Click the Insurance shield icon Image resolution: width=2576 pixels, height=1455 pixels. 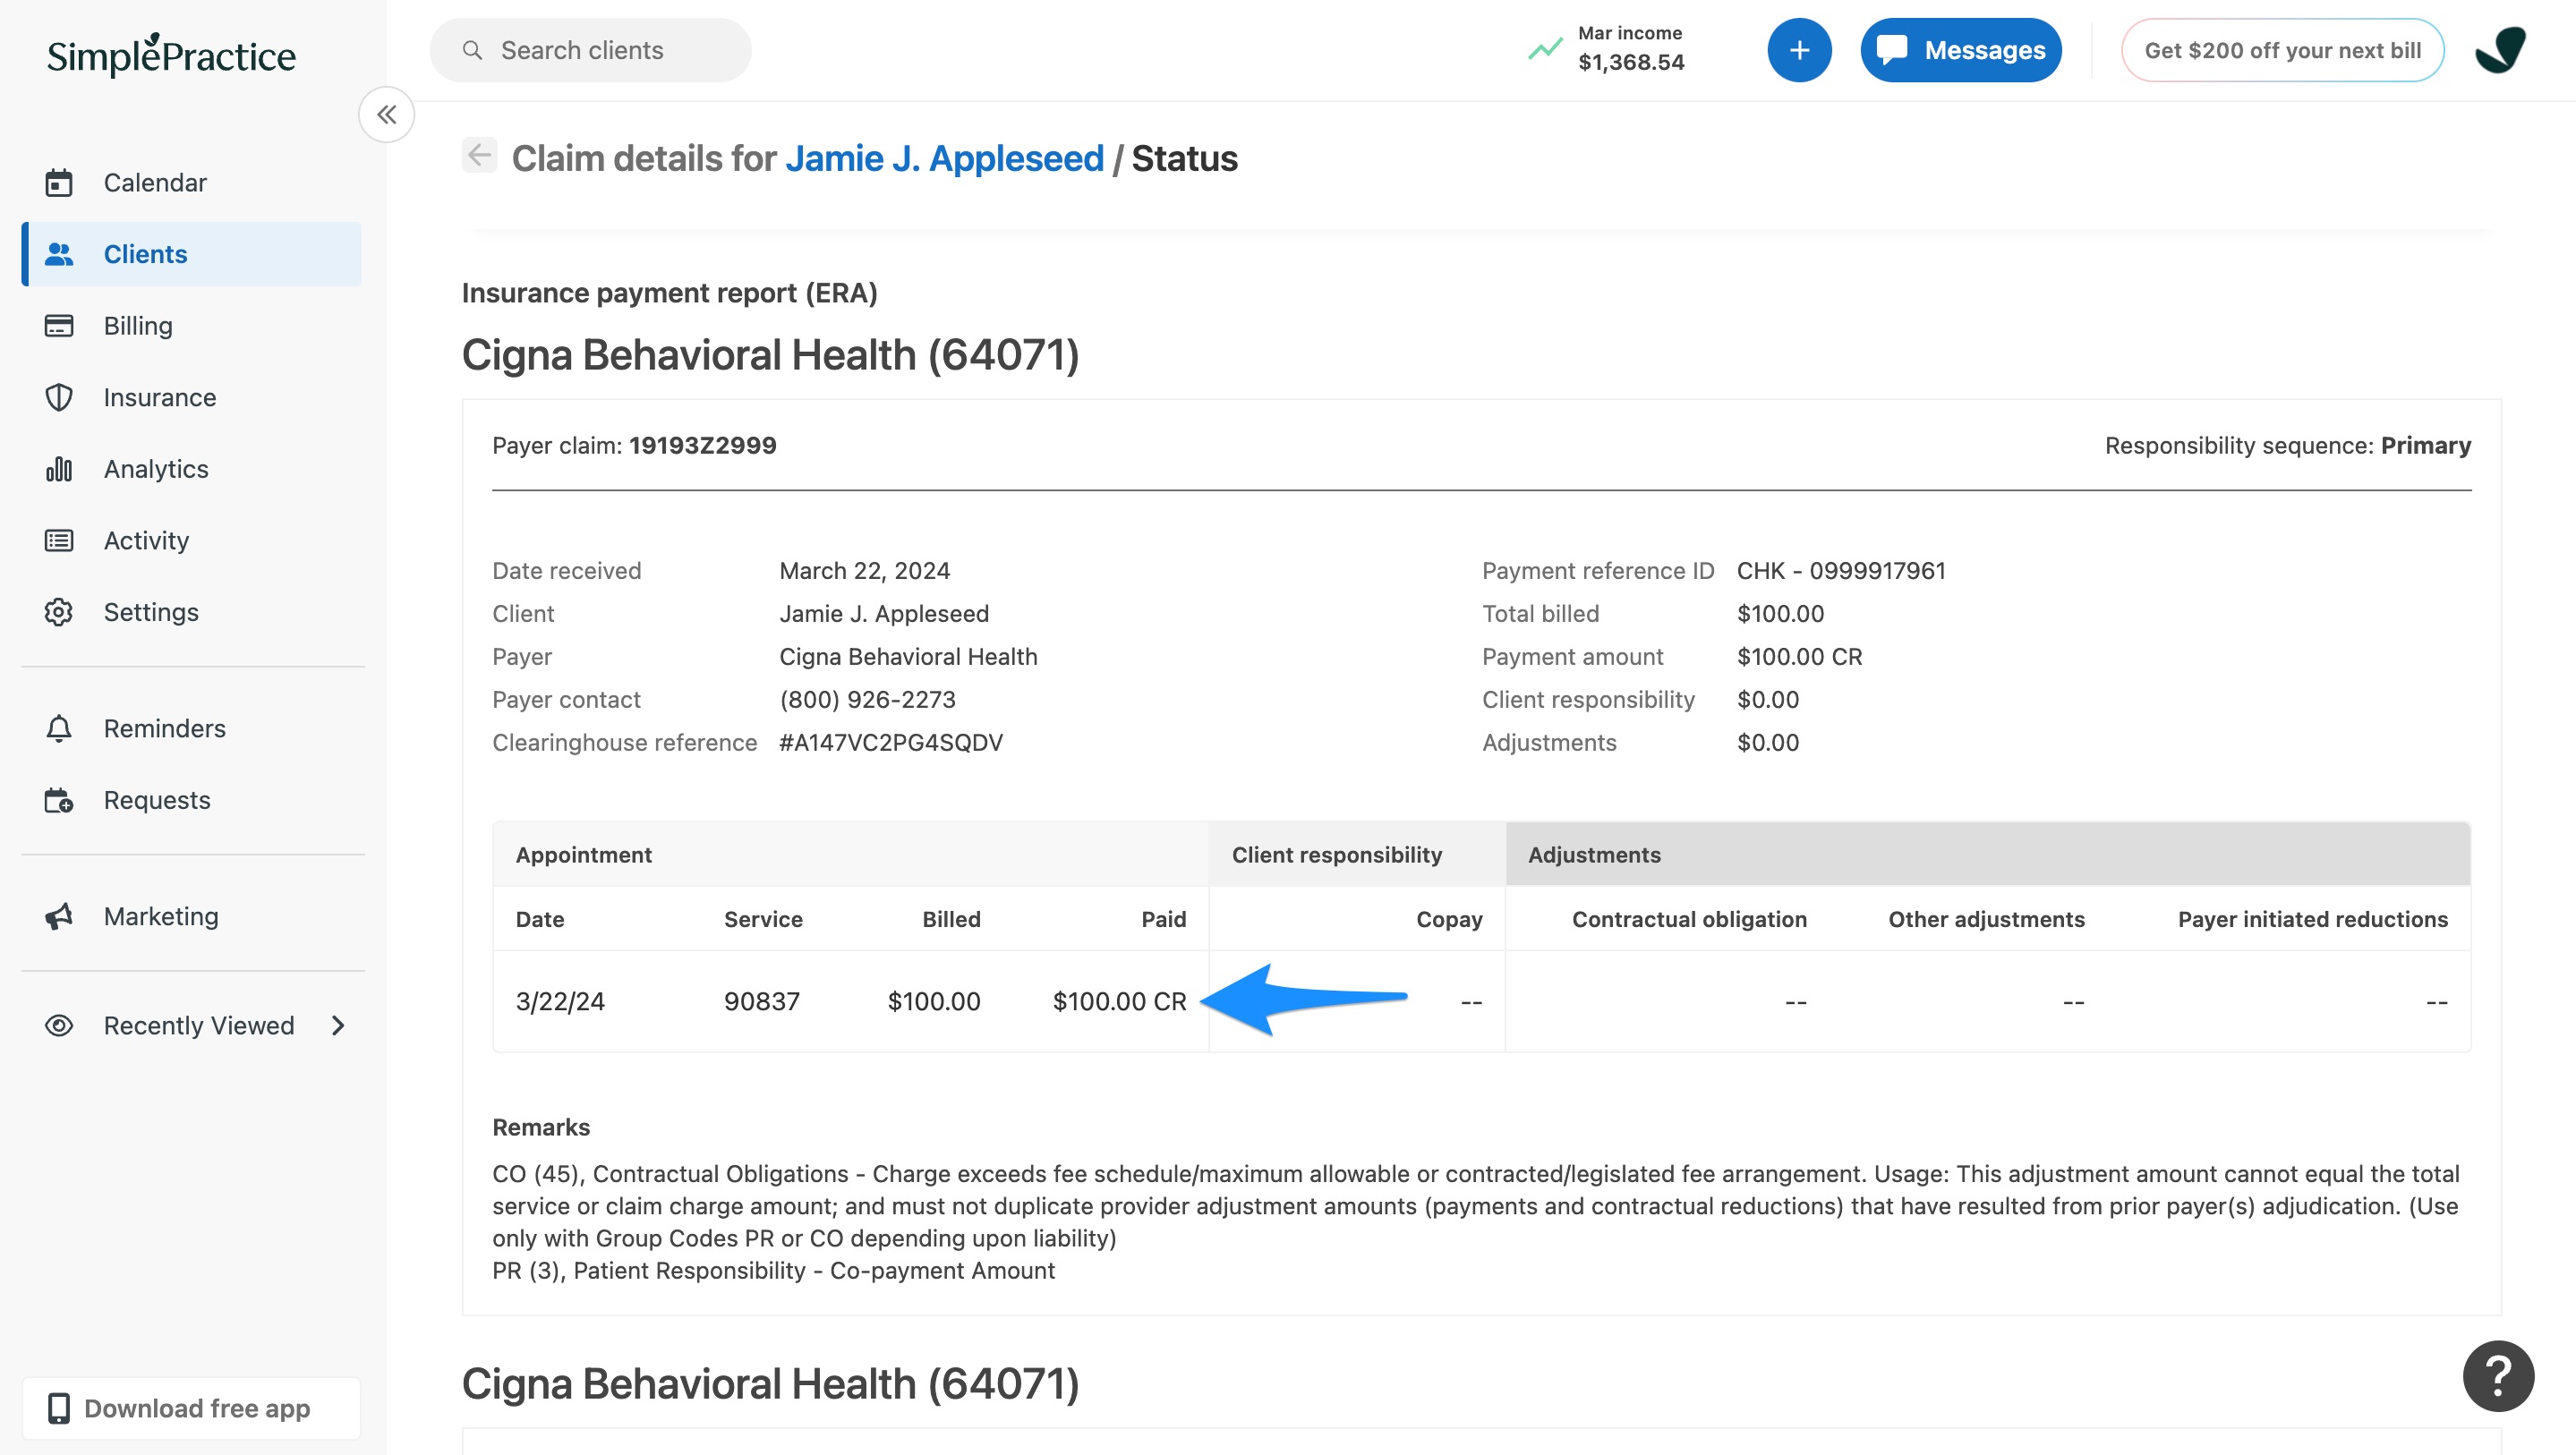pos(59,397)
